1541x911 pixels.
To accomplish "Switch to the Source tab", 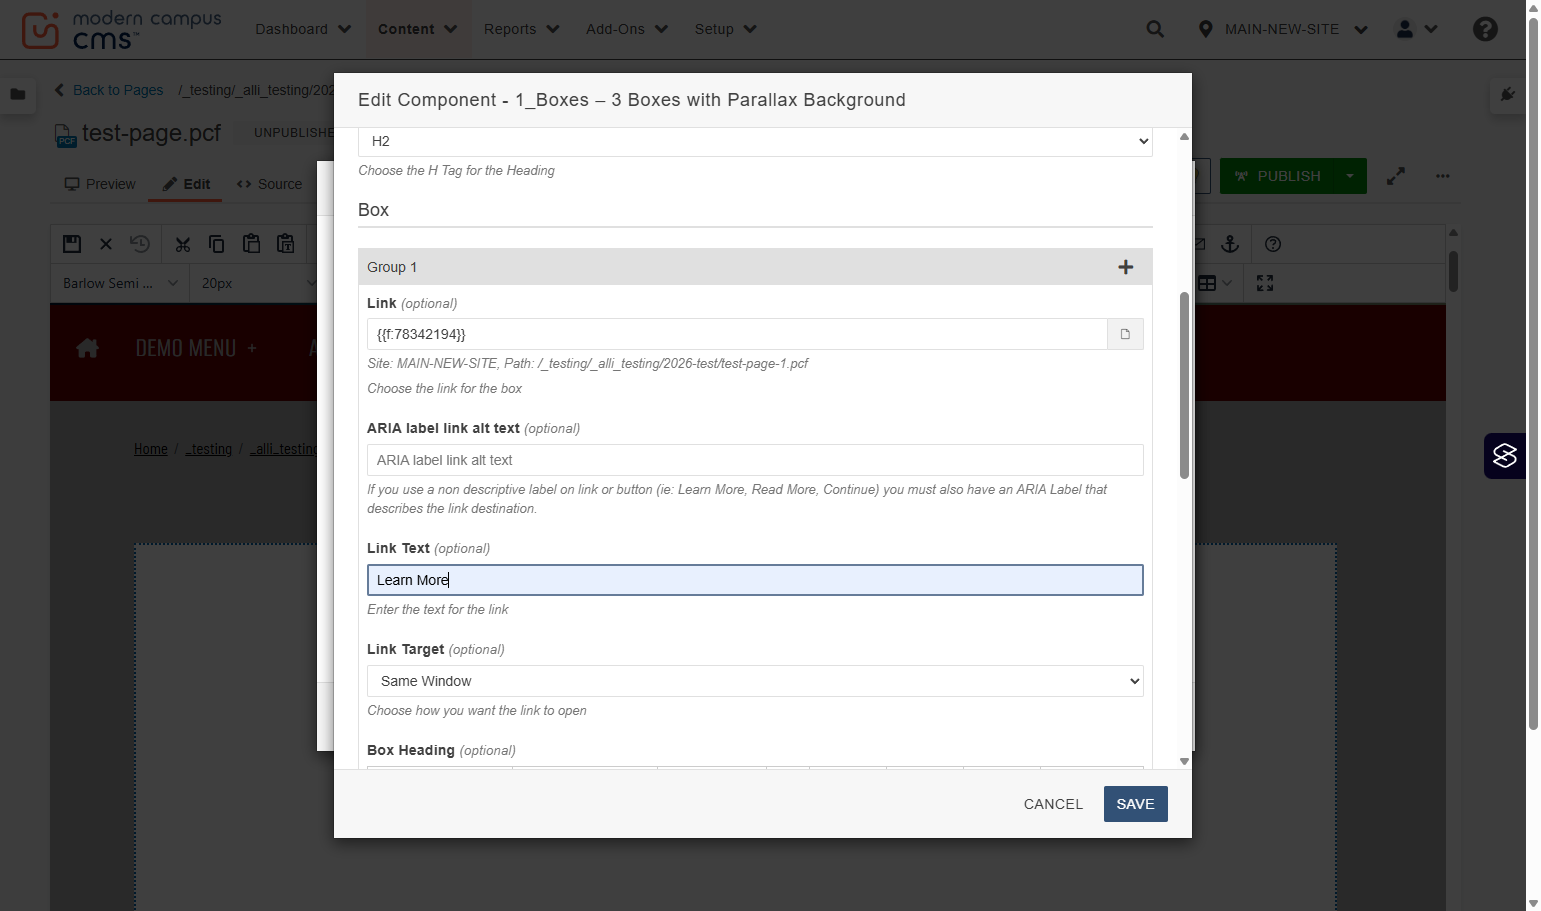I will coord(270,184).
